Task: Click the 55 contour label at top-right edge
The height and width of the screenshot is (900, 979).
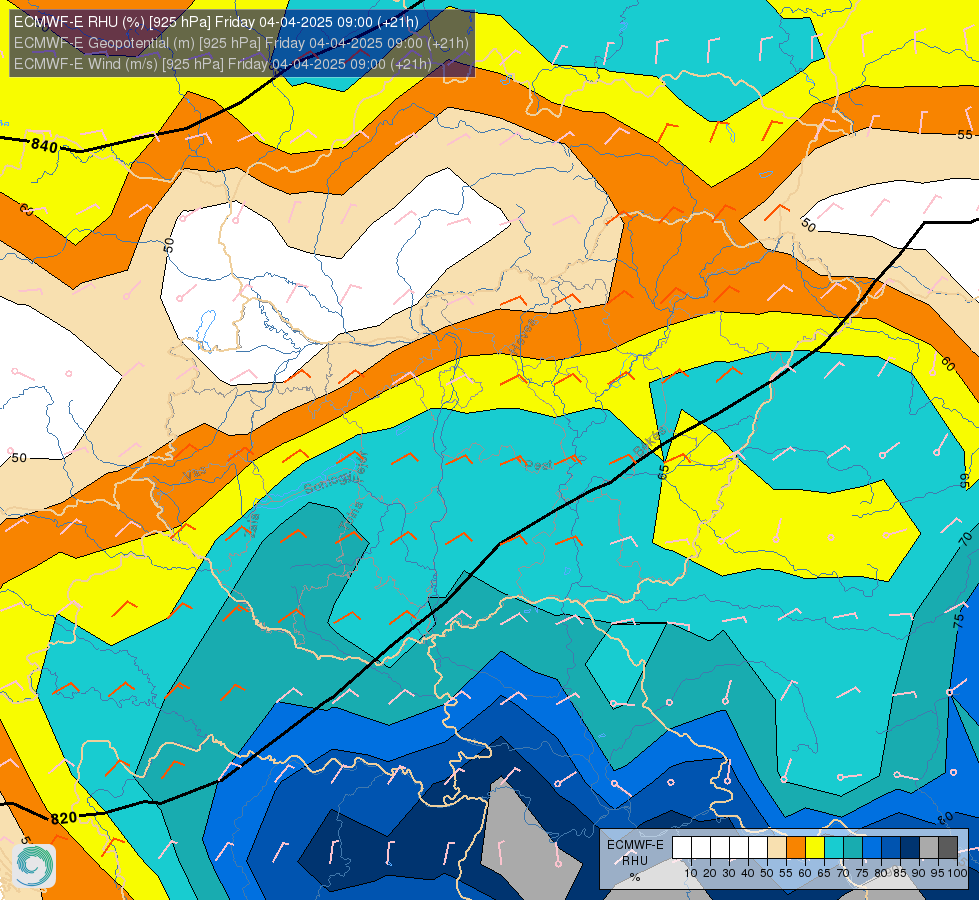Action: point(965,135)
